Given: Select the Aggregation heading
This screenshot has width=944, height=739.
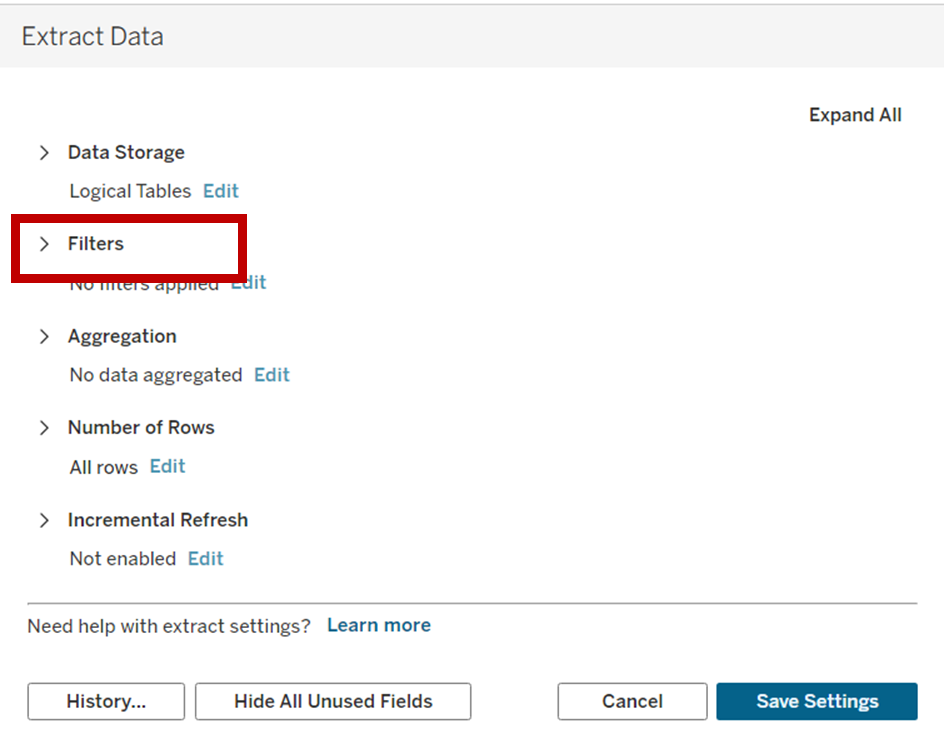Looking at the screenshot, I should [122, 337].
